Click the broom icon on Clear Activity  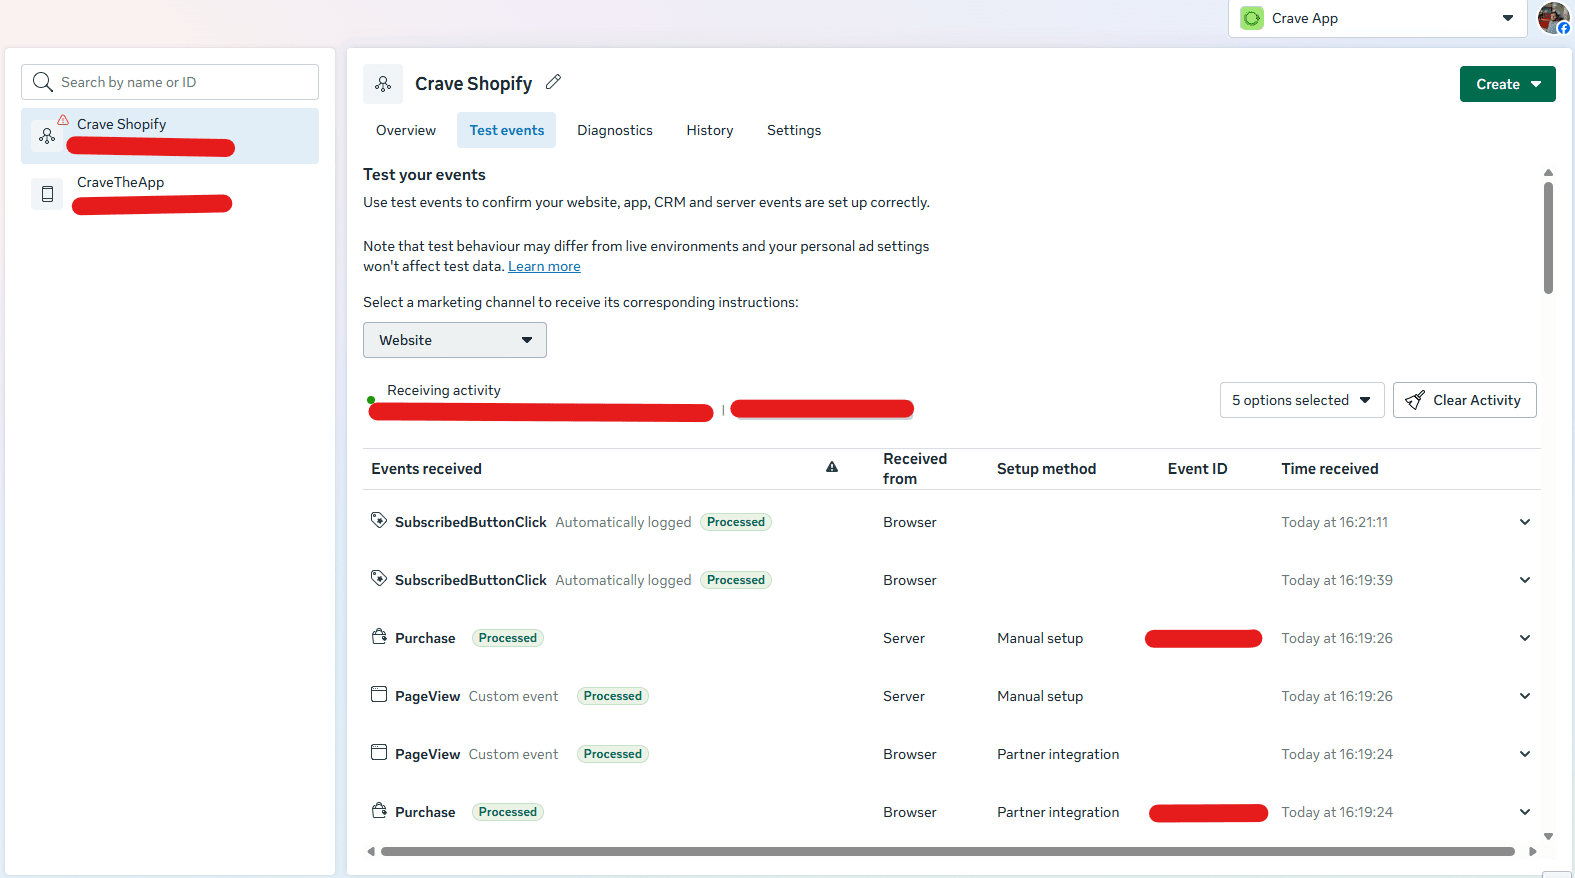tap(1415, 400)
